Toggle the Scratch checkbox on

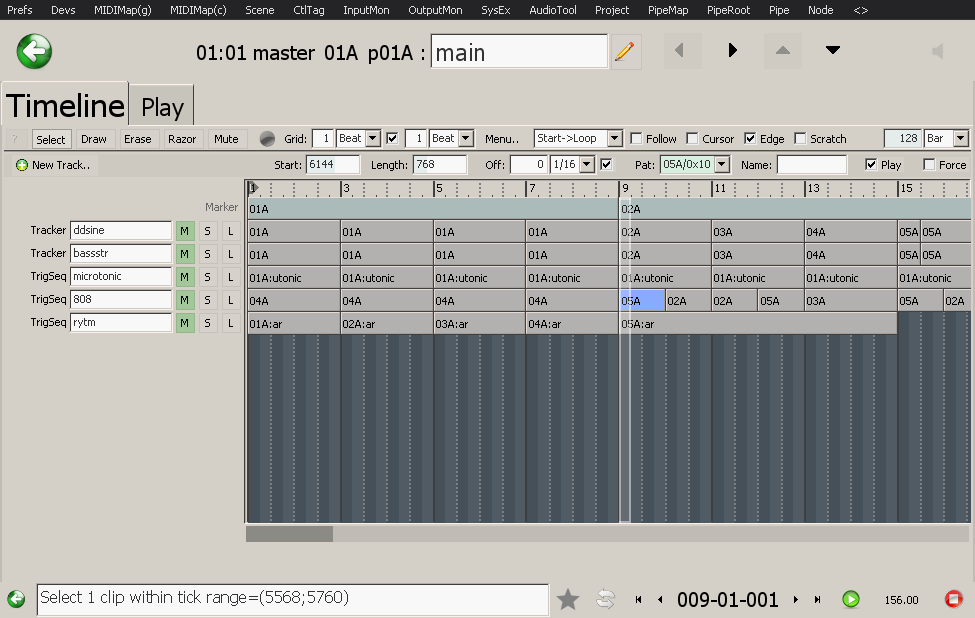(800, 138)
